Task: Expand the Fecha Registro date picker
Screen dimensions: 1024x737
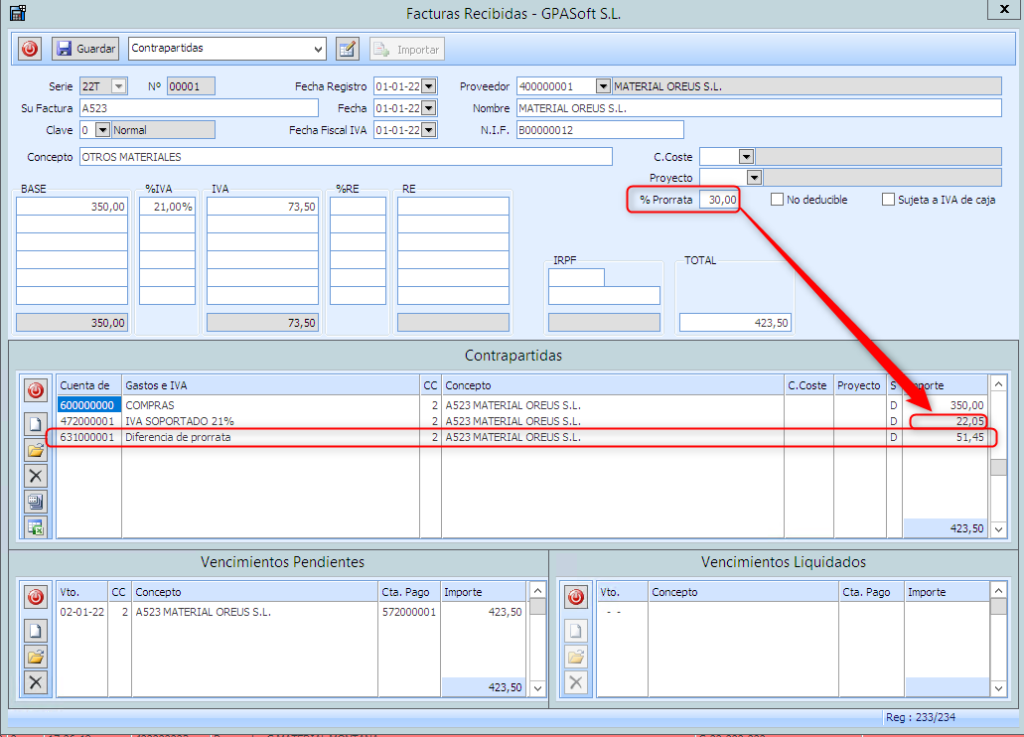Action: (x=429, y=87)
